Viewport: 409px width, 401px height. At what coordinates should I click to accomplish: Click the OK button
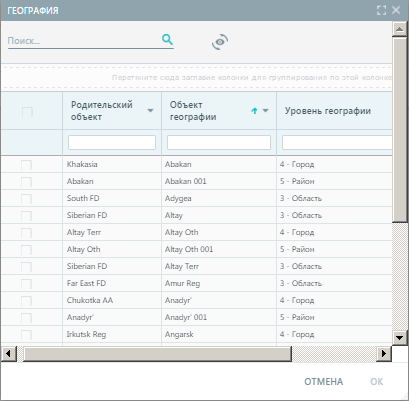point(377,382)
